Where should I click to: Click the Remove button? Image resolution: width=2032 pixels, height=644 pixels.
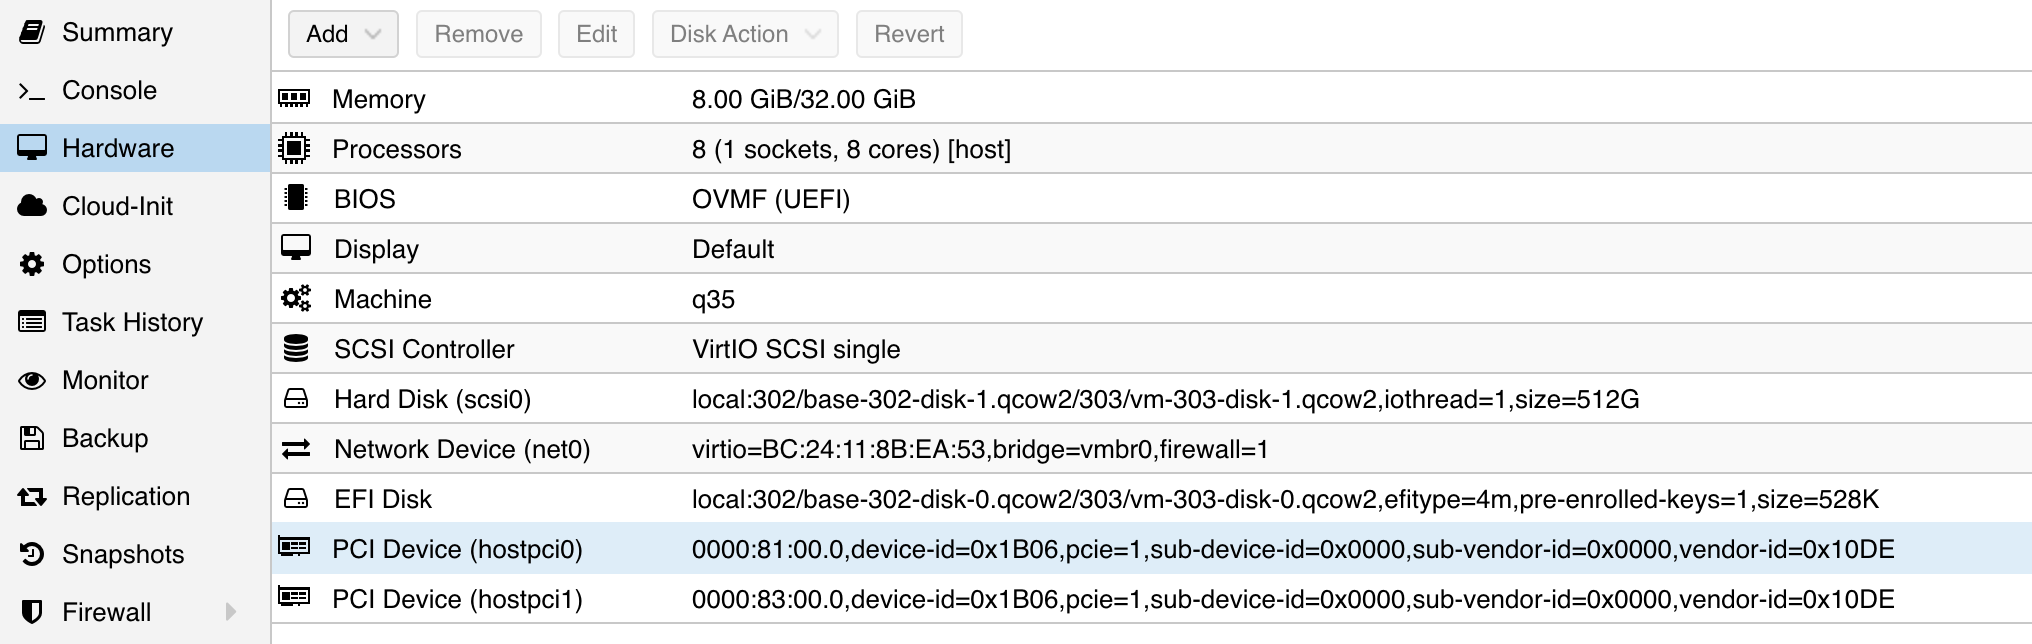pos(479,34)
